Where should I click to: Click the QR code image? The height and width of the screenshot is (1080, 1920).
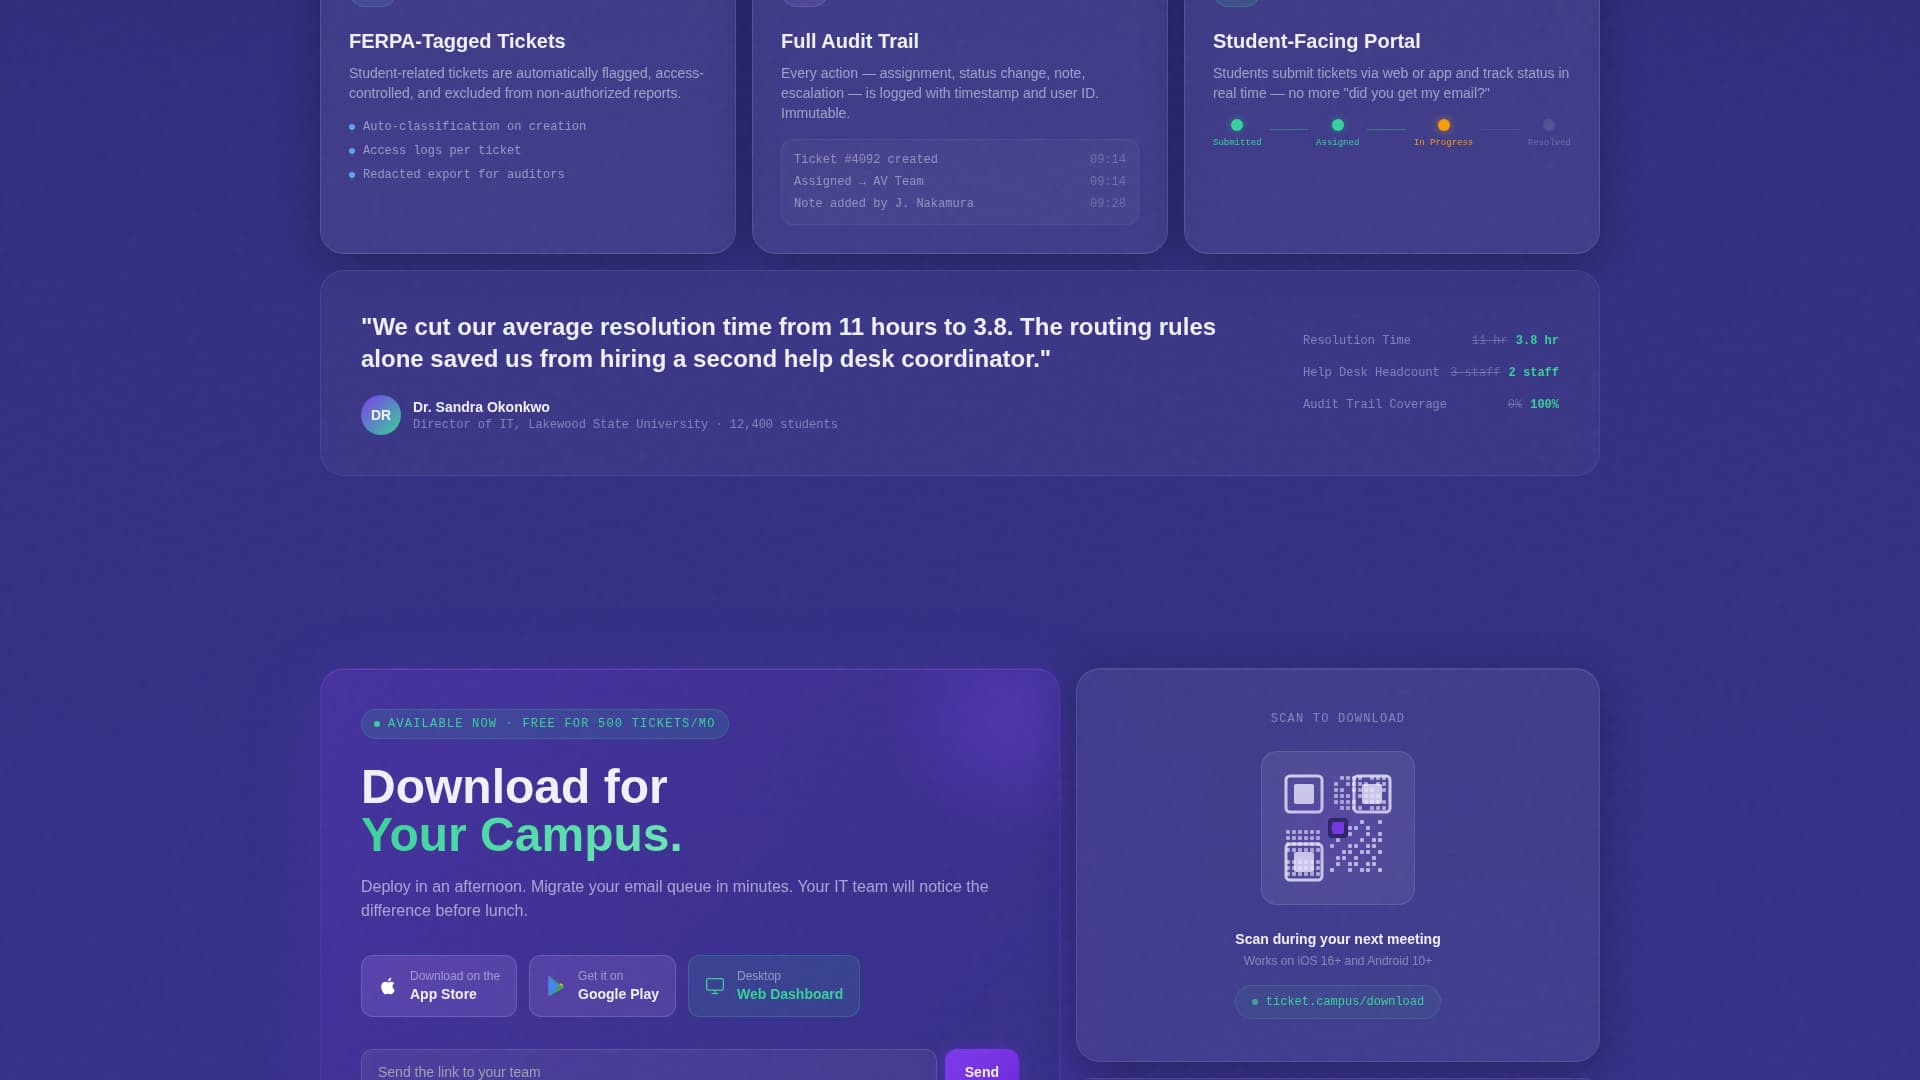[1338, 828]
